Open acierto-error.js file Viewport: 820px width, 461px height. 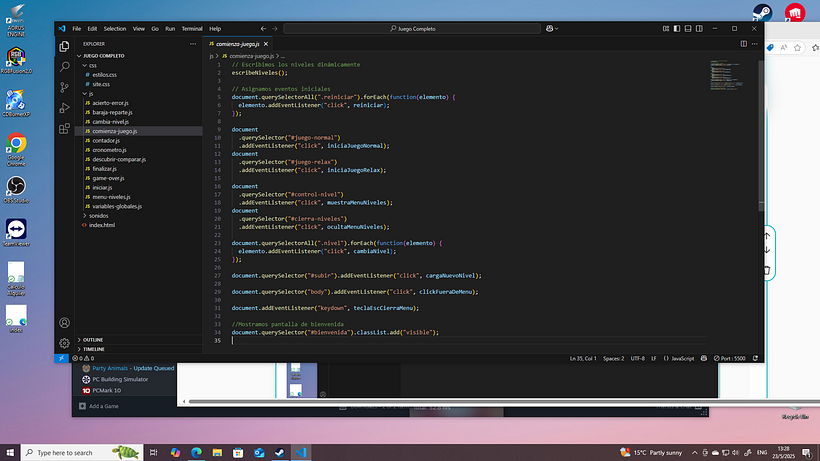(x=110, y=103)
